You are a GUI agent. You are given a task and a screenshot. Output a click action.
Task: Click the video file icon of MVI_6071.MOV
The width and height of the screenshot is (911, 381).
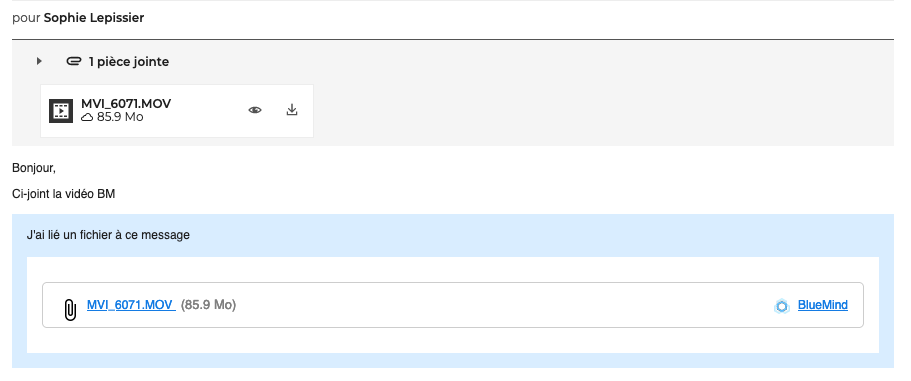pyautogui.click(x=60, y=111)
